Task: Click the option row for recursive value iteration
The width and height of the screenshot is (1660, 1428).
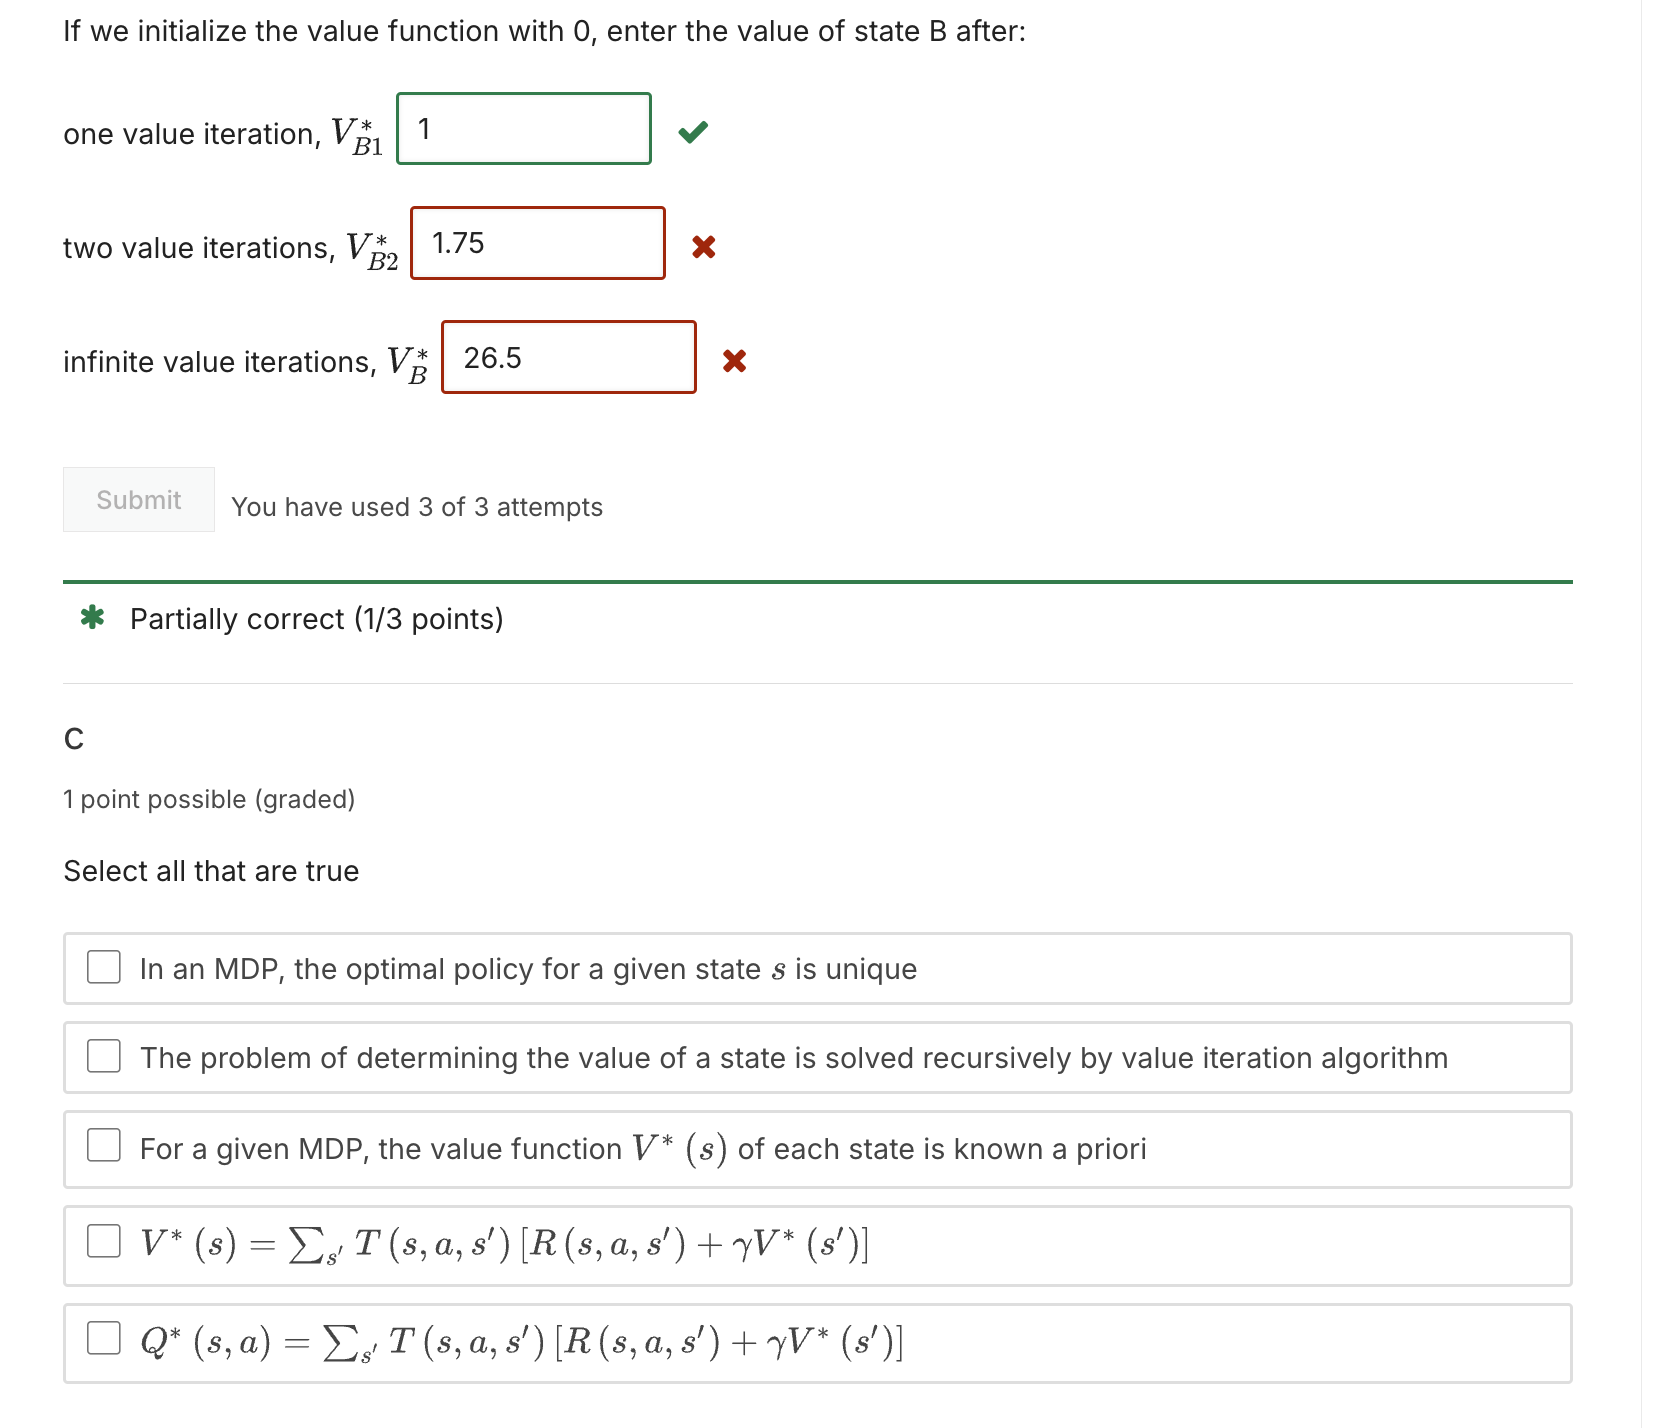Action: (x=794, y=1057)
